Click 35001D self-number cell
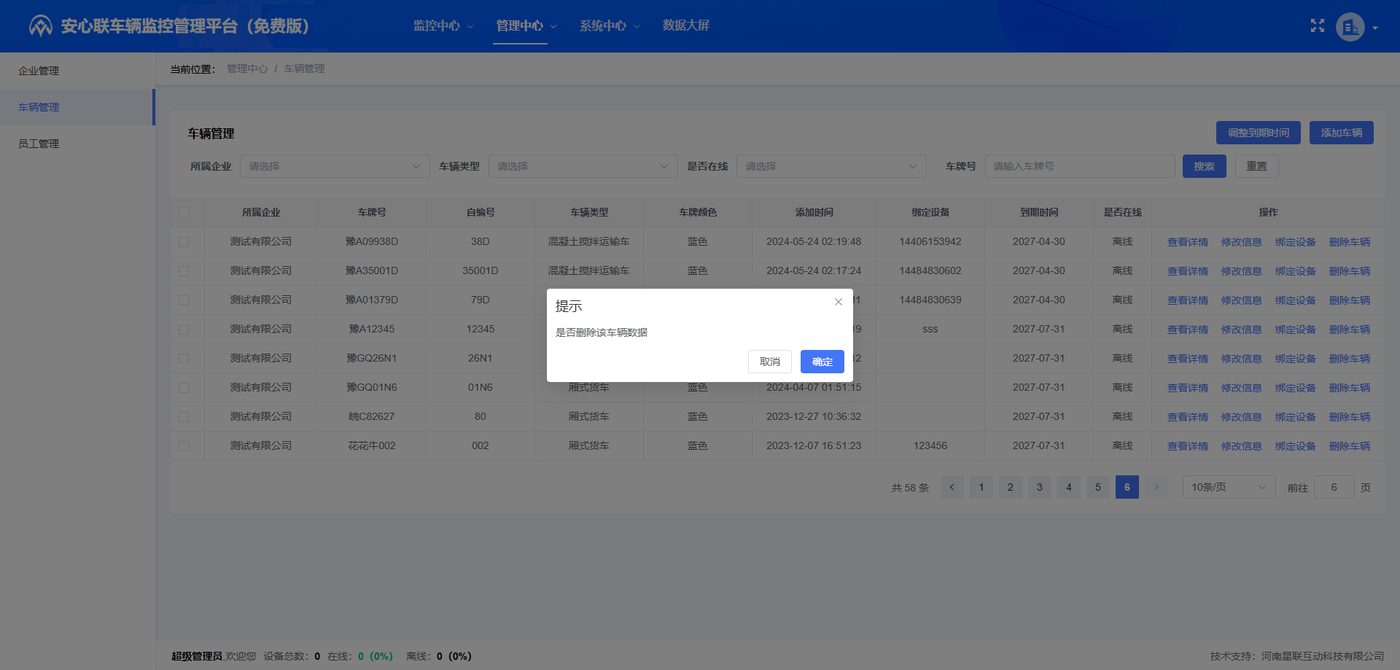 click(480, 271)
